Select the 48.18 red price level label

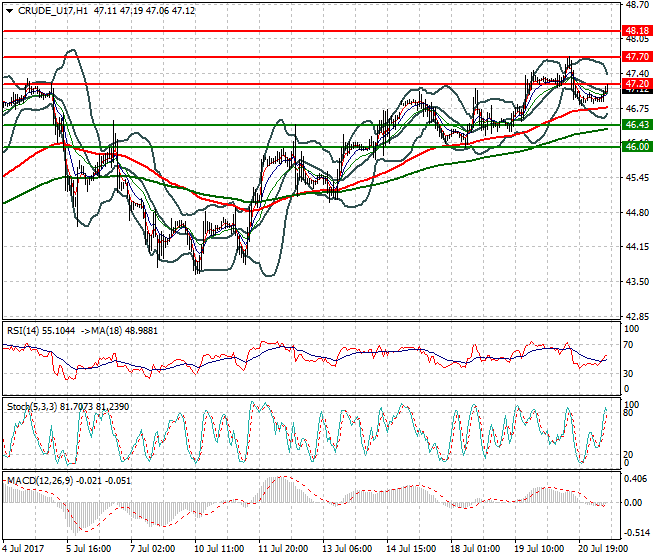pos(637,31)
